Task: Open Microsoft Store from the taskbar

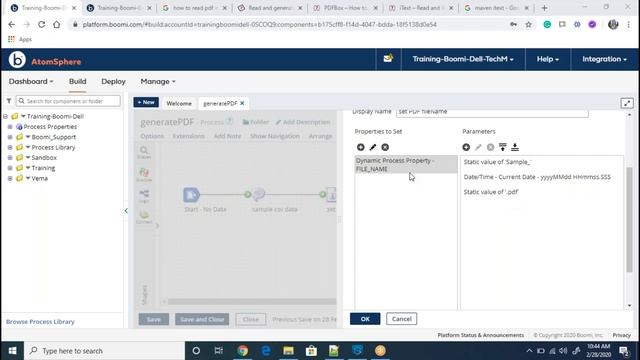Action: pos(311,351)
